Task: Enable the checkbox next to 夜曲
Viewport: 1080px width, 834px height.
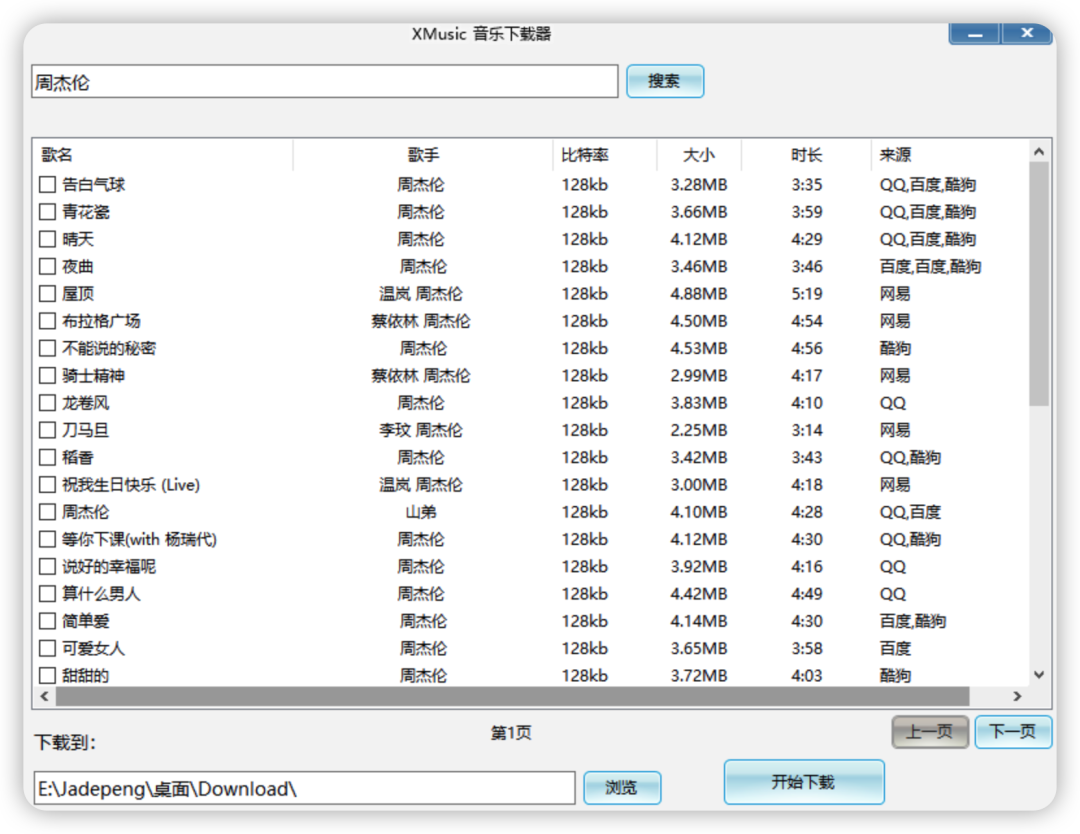Action: coord(46,266)
